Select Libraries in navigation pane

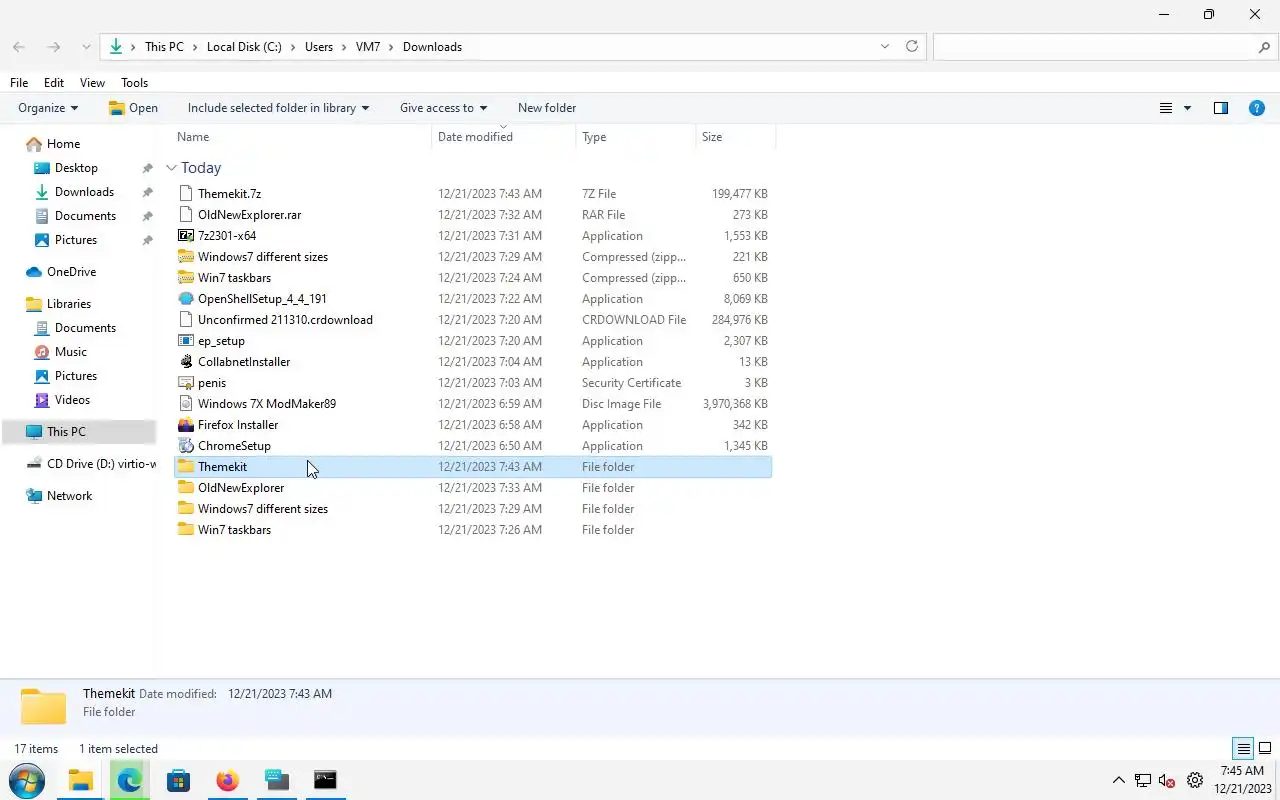pos(68,304)
